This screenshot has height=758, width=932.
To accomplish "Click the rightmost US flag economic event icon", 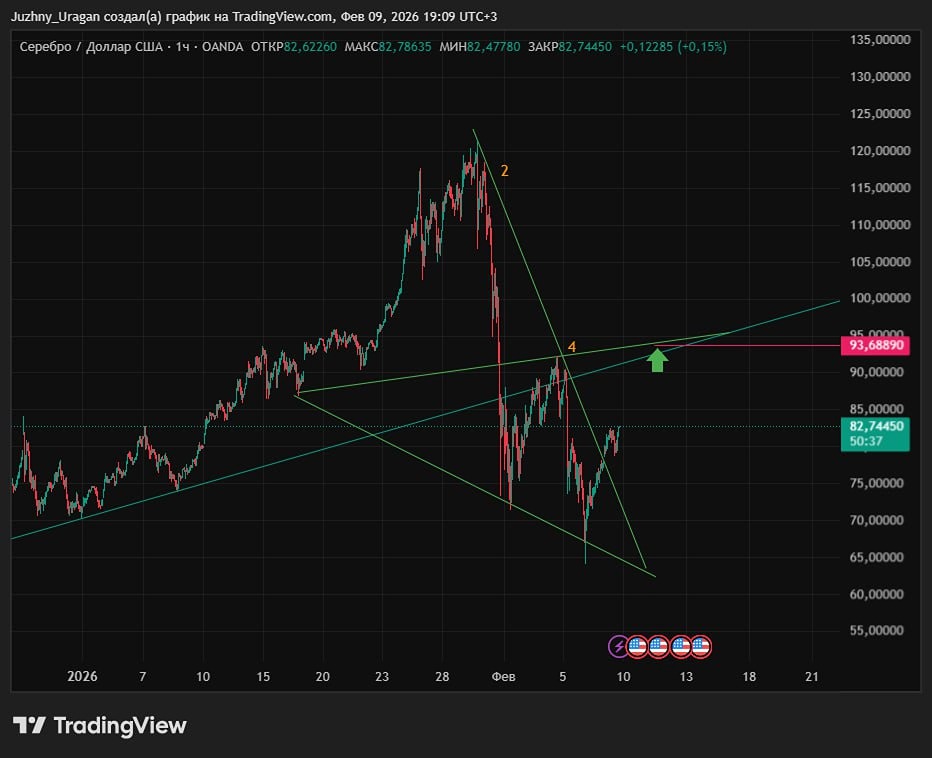I will [701, 646].
